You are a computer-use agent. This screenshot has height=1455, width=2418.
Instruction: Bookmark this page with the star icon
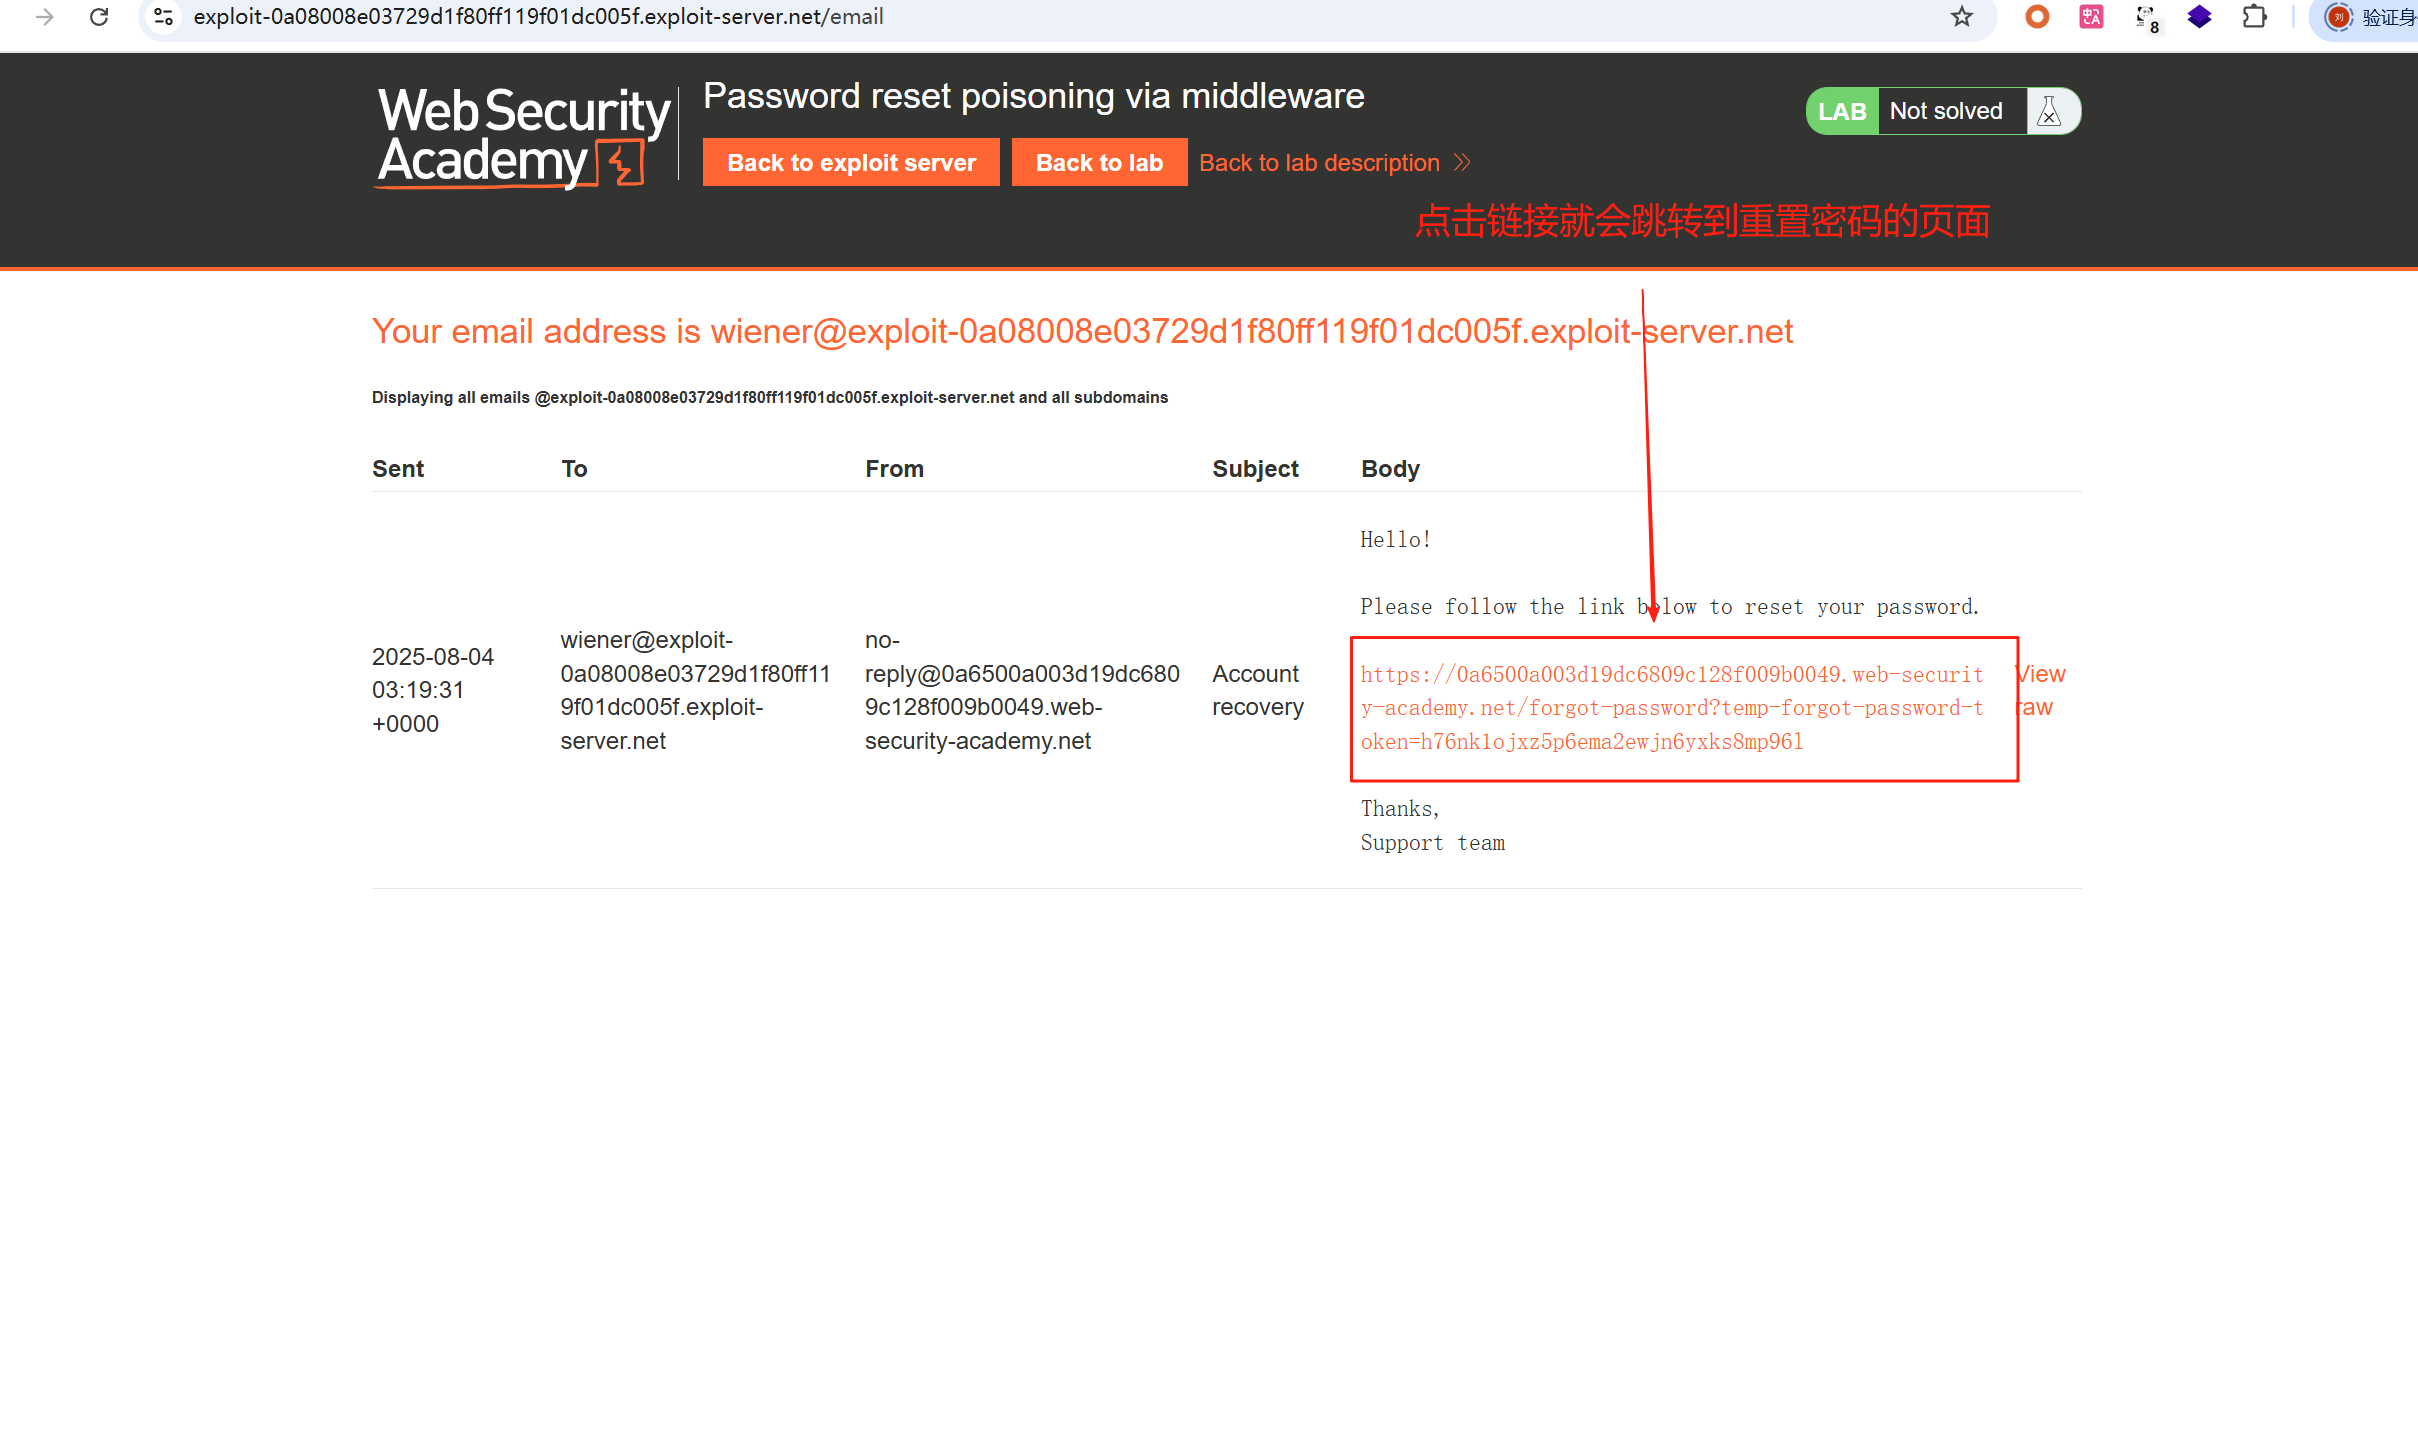[1961, 17]
